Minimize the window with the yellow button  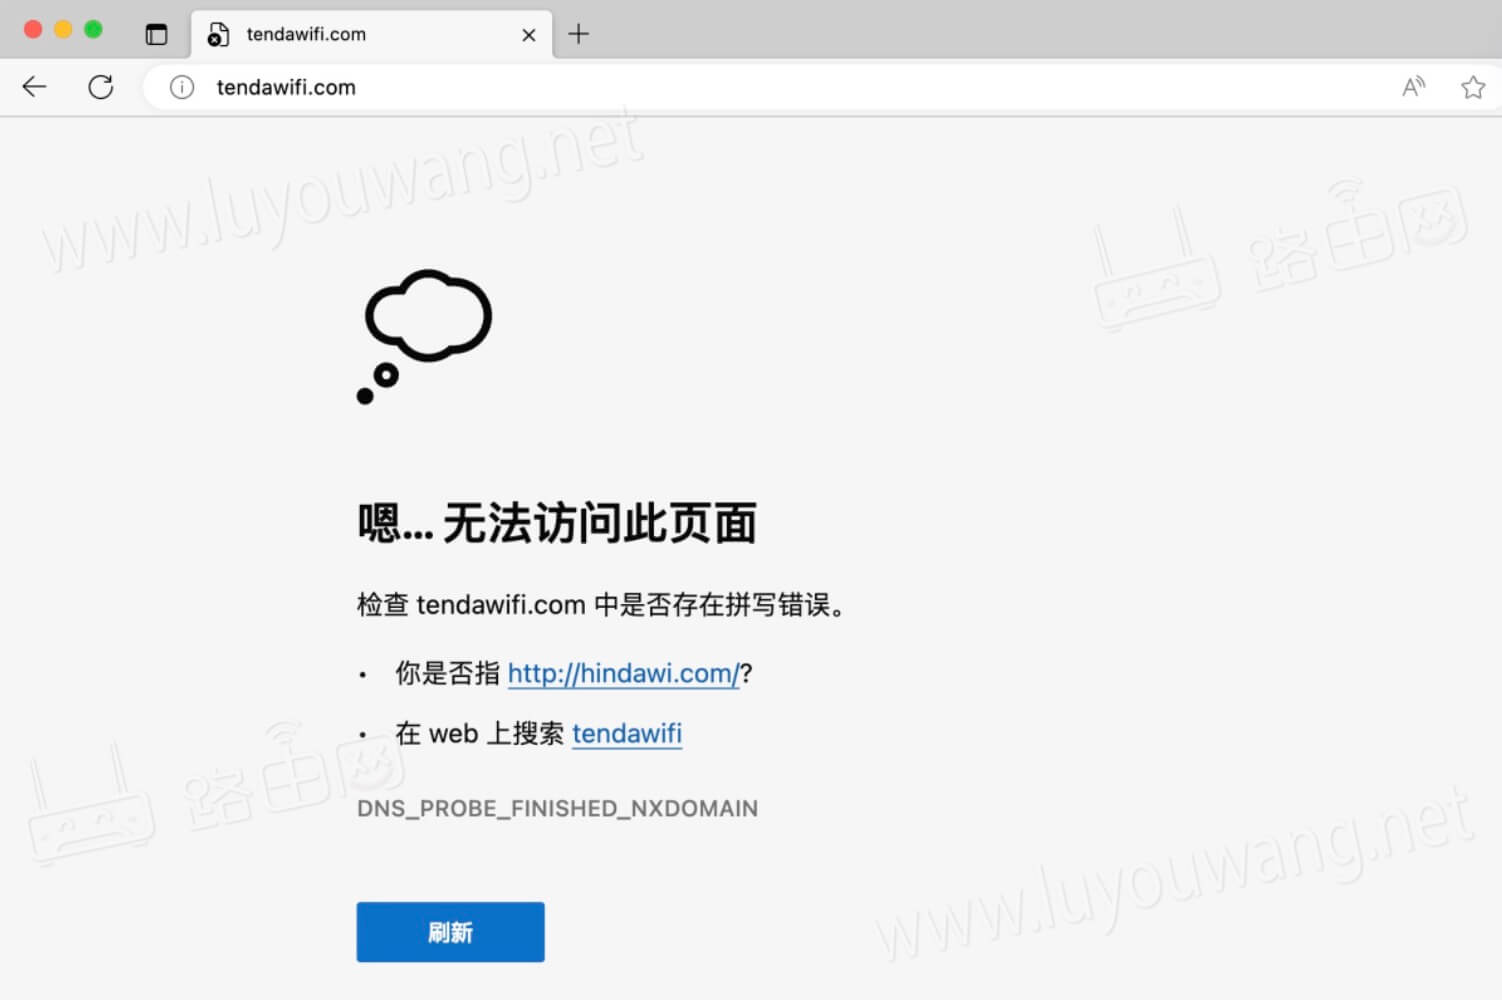(63, 31)
